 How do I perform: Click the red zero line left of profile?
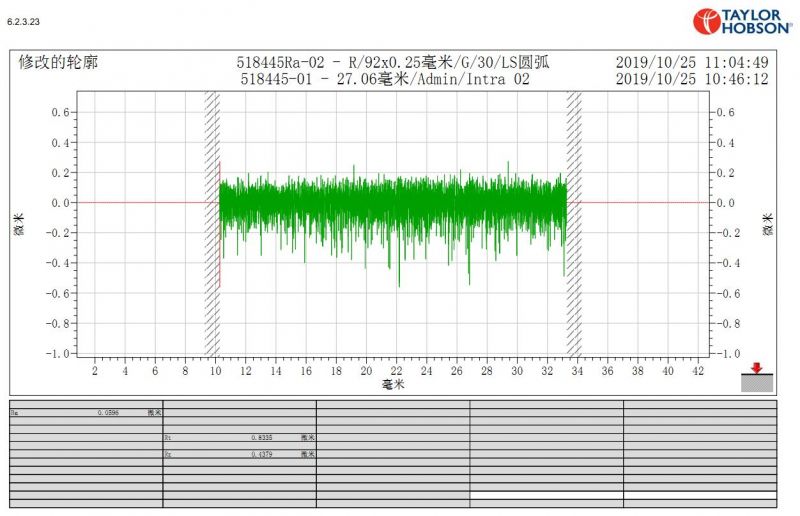point(140,202)
